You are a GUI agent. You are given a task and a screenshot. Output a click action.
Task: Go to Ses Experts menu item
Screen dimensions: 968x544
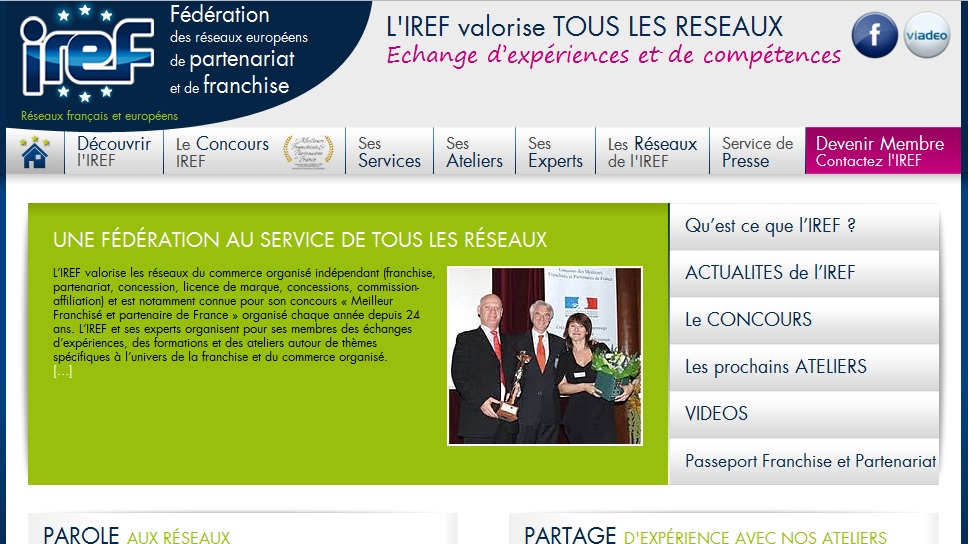tap(555, 152)
